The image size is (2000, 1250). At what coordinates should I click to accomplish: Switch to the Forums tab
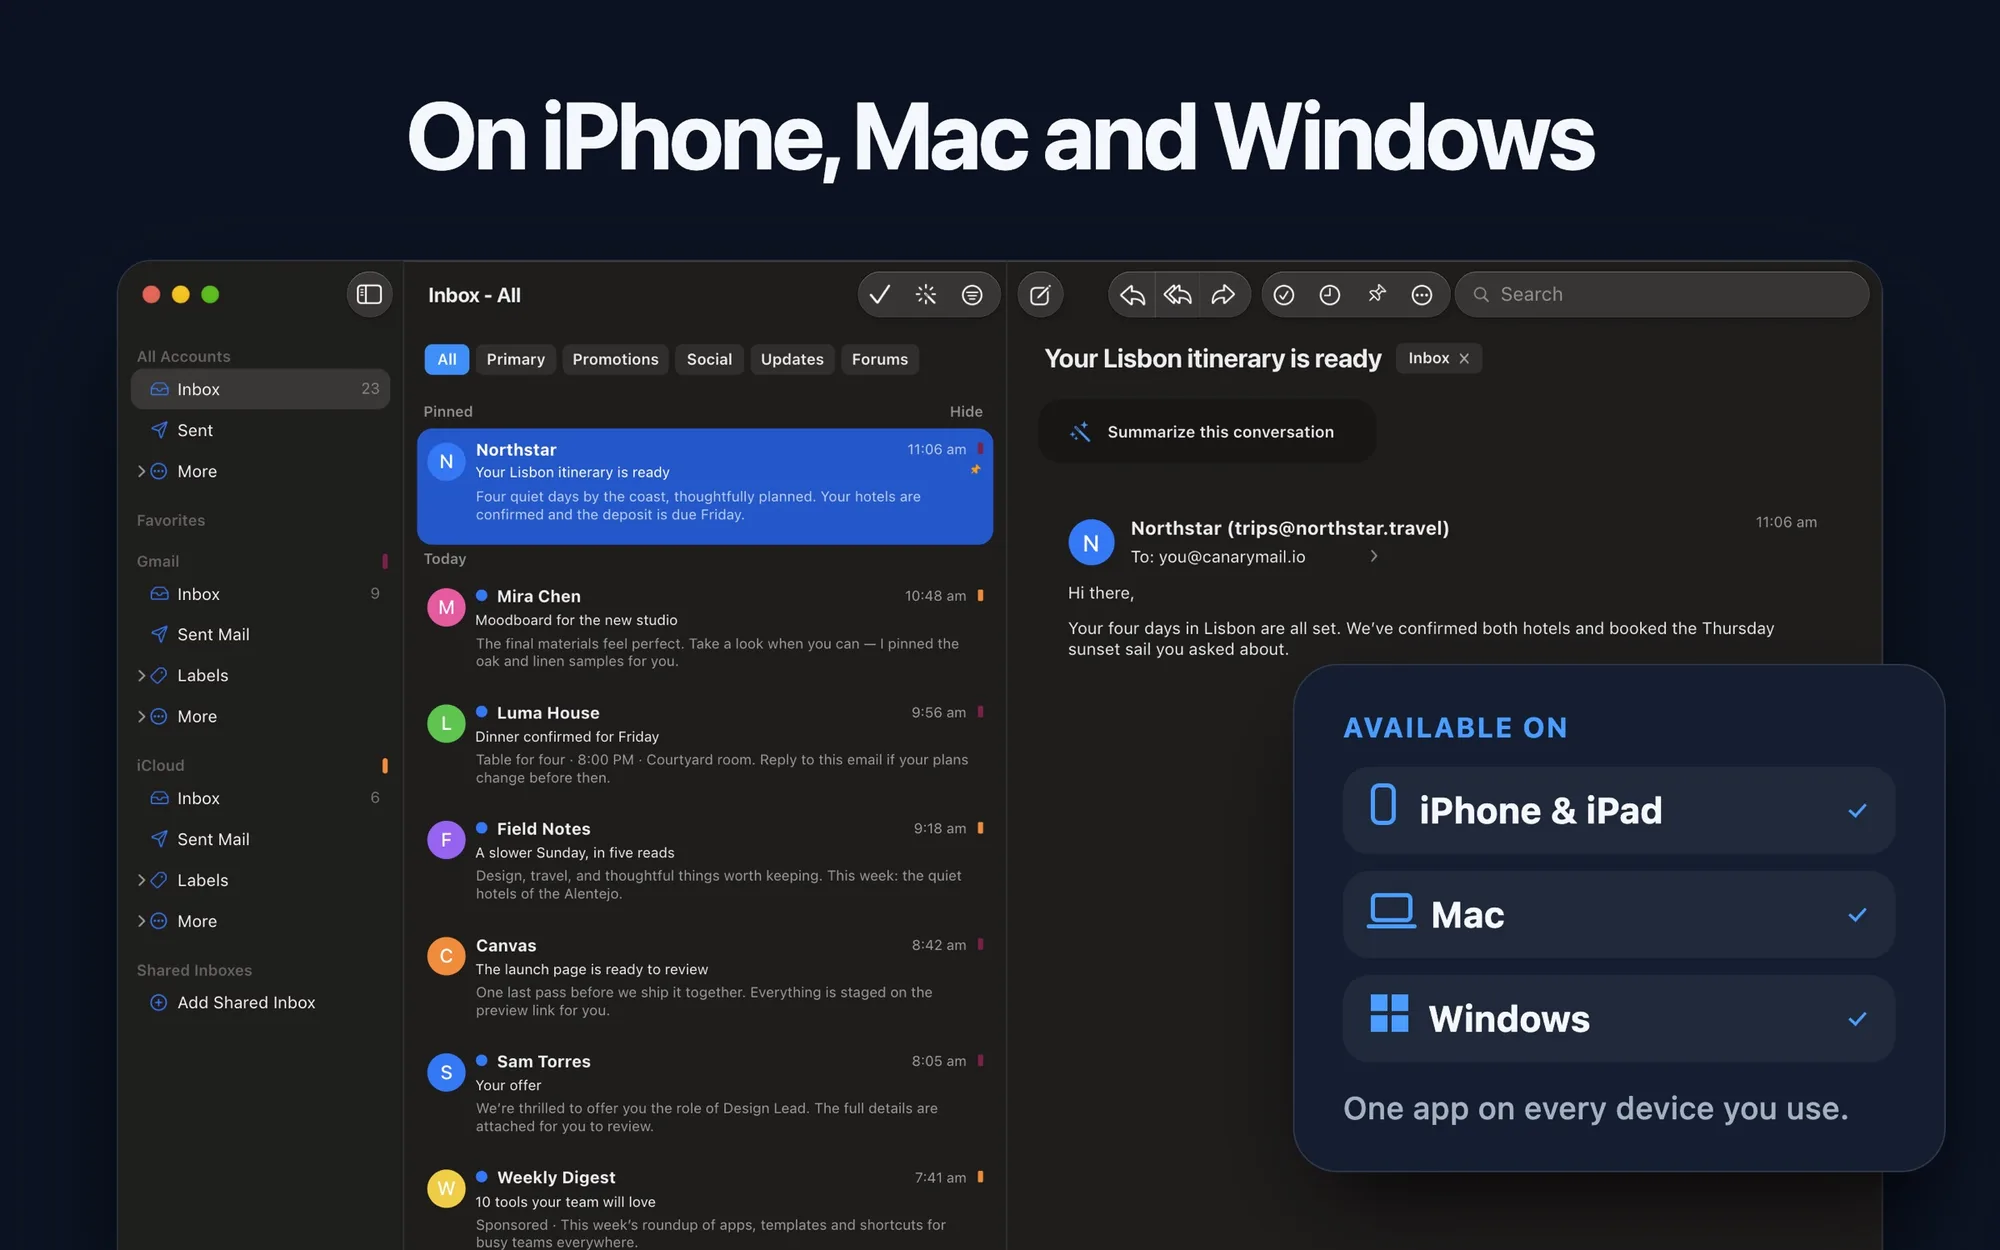[880, 359]
